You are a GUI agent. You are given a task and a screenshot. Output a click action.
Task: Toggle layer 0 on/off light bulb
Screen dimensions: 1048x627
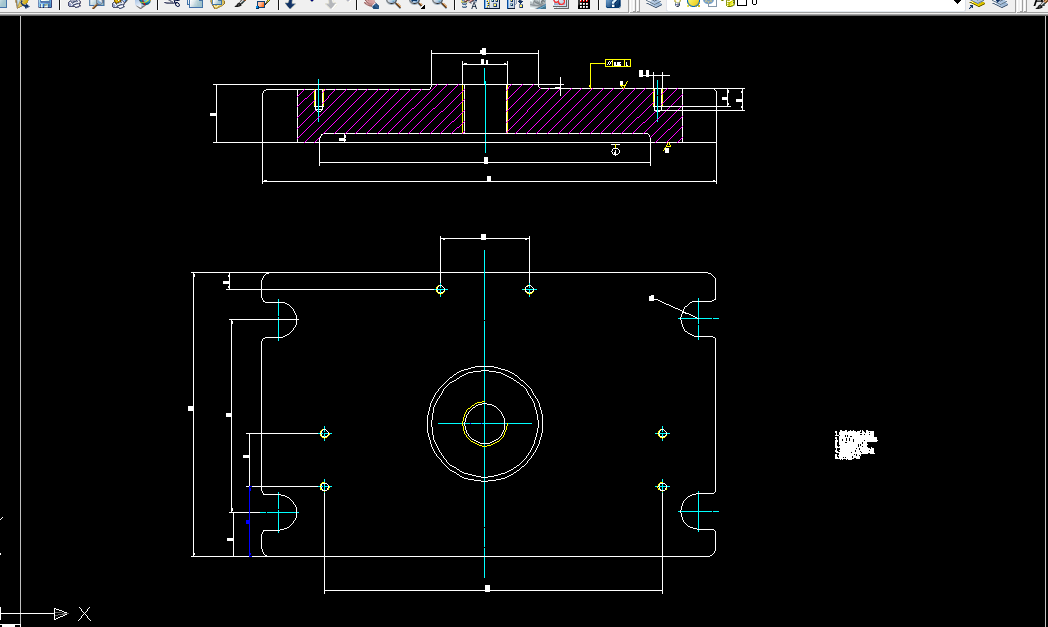(x=677, y=3)
